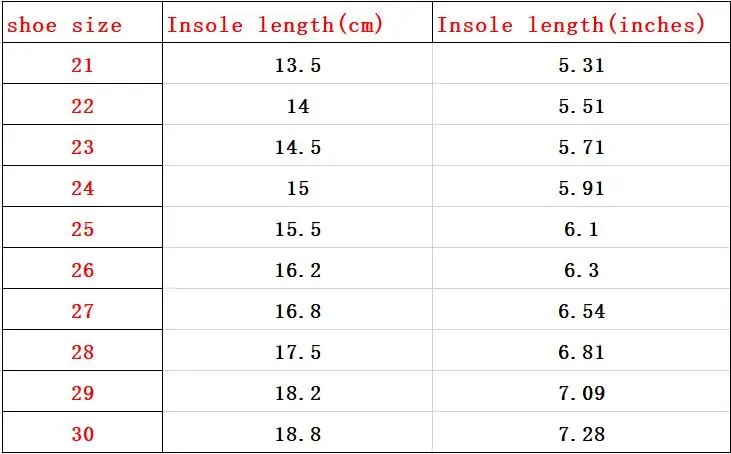Click shoe size 25 cell

click(x=83, y=227)
